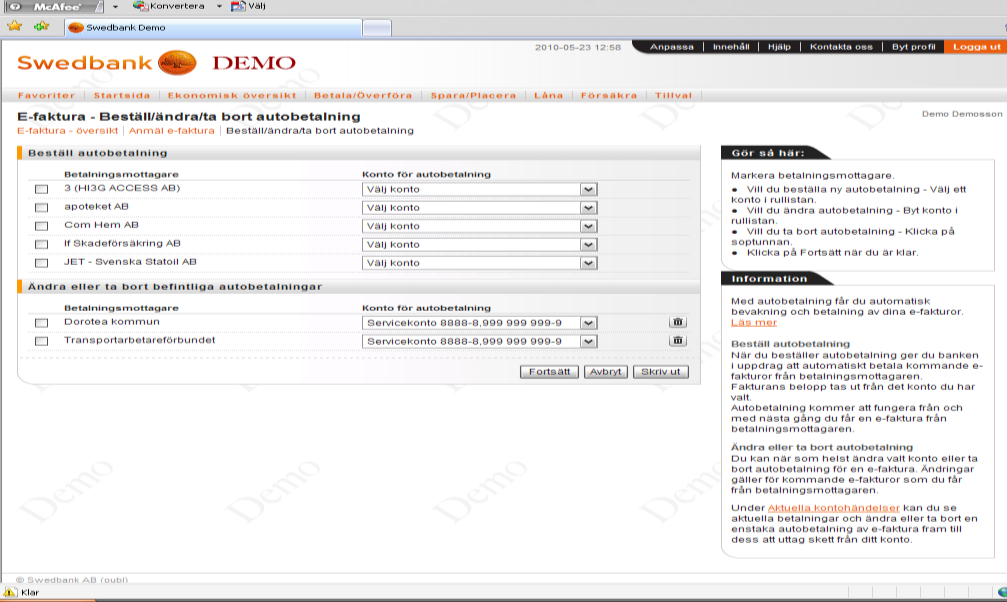This screenshot has width=1007, height=602.
Task: Open Spara/Placera menu
Action: click(x=473, y=96)
